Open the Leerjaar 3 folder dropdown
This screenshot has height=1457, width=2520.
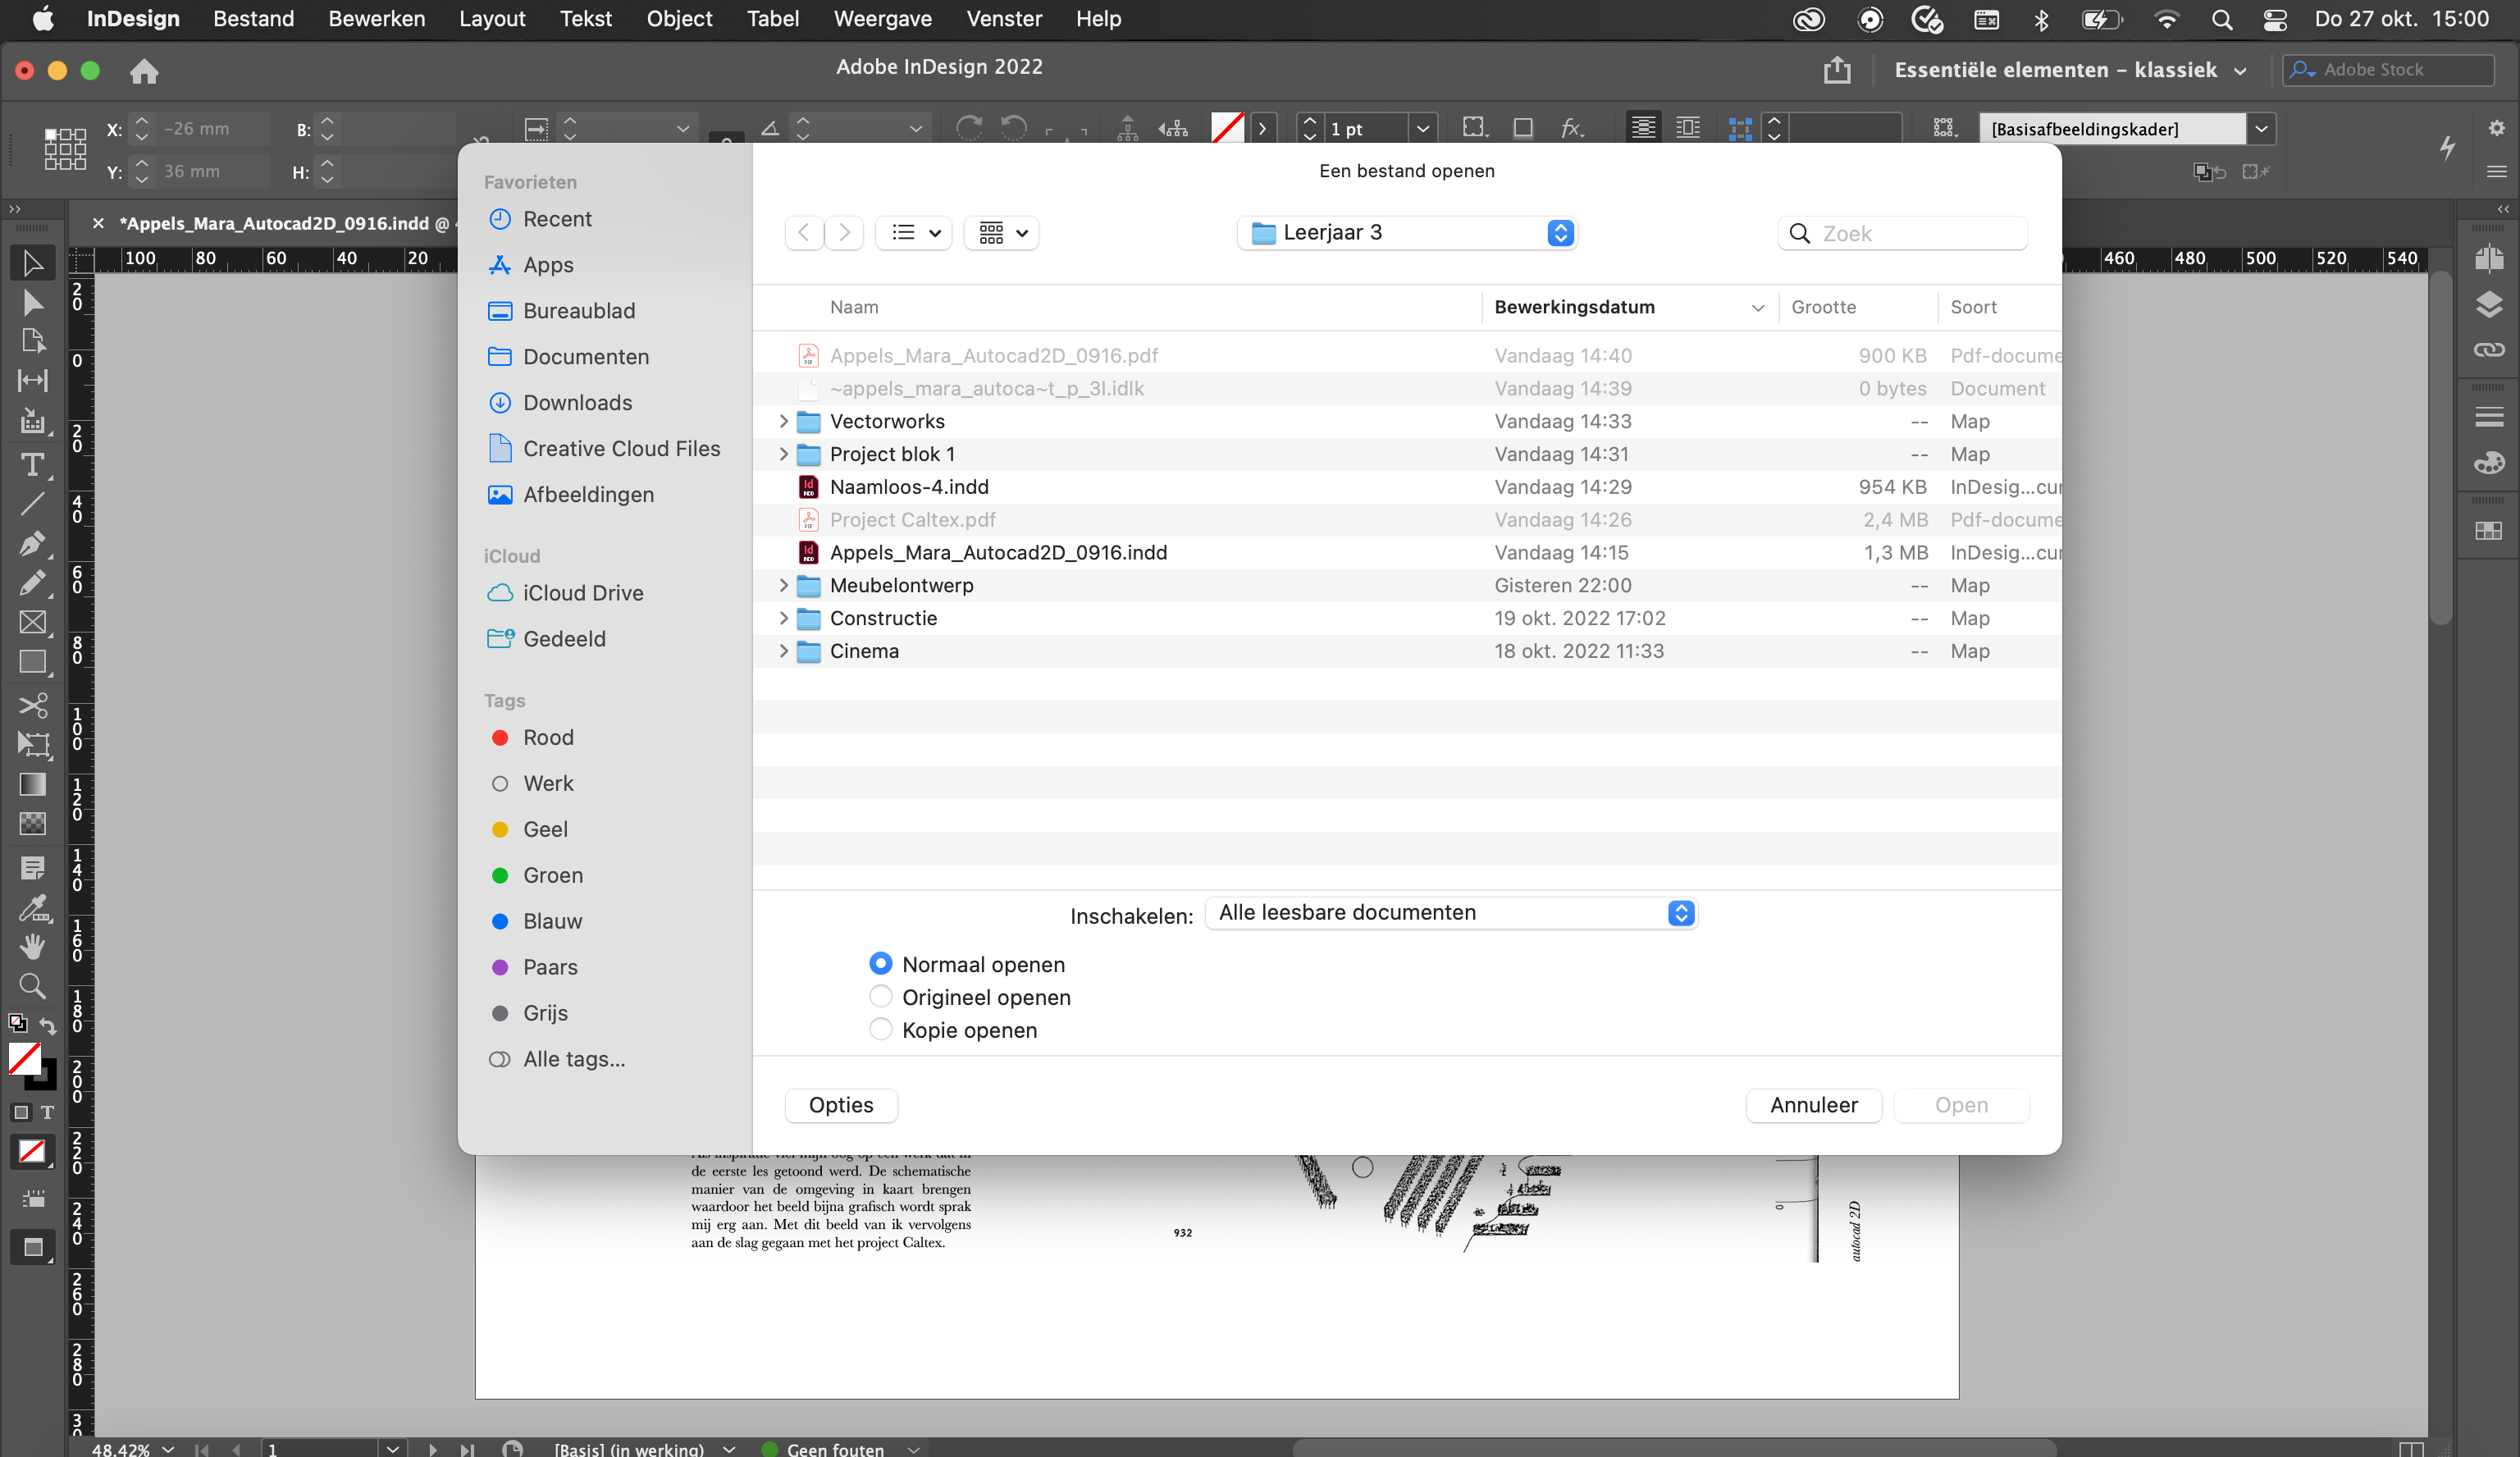(1405, 232)
